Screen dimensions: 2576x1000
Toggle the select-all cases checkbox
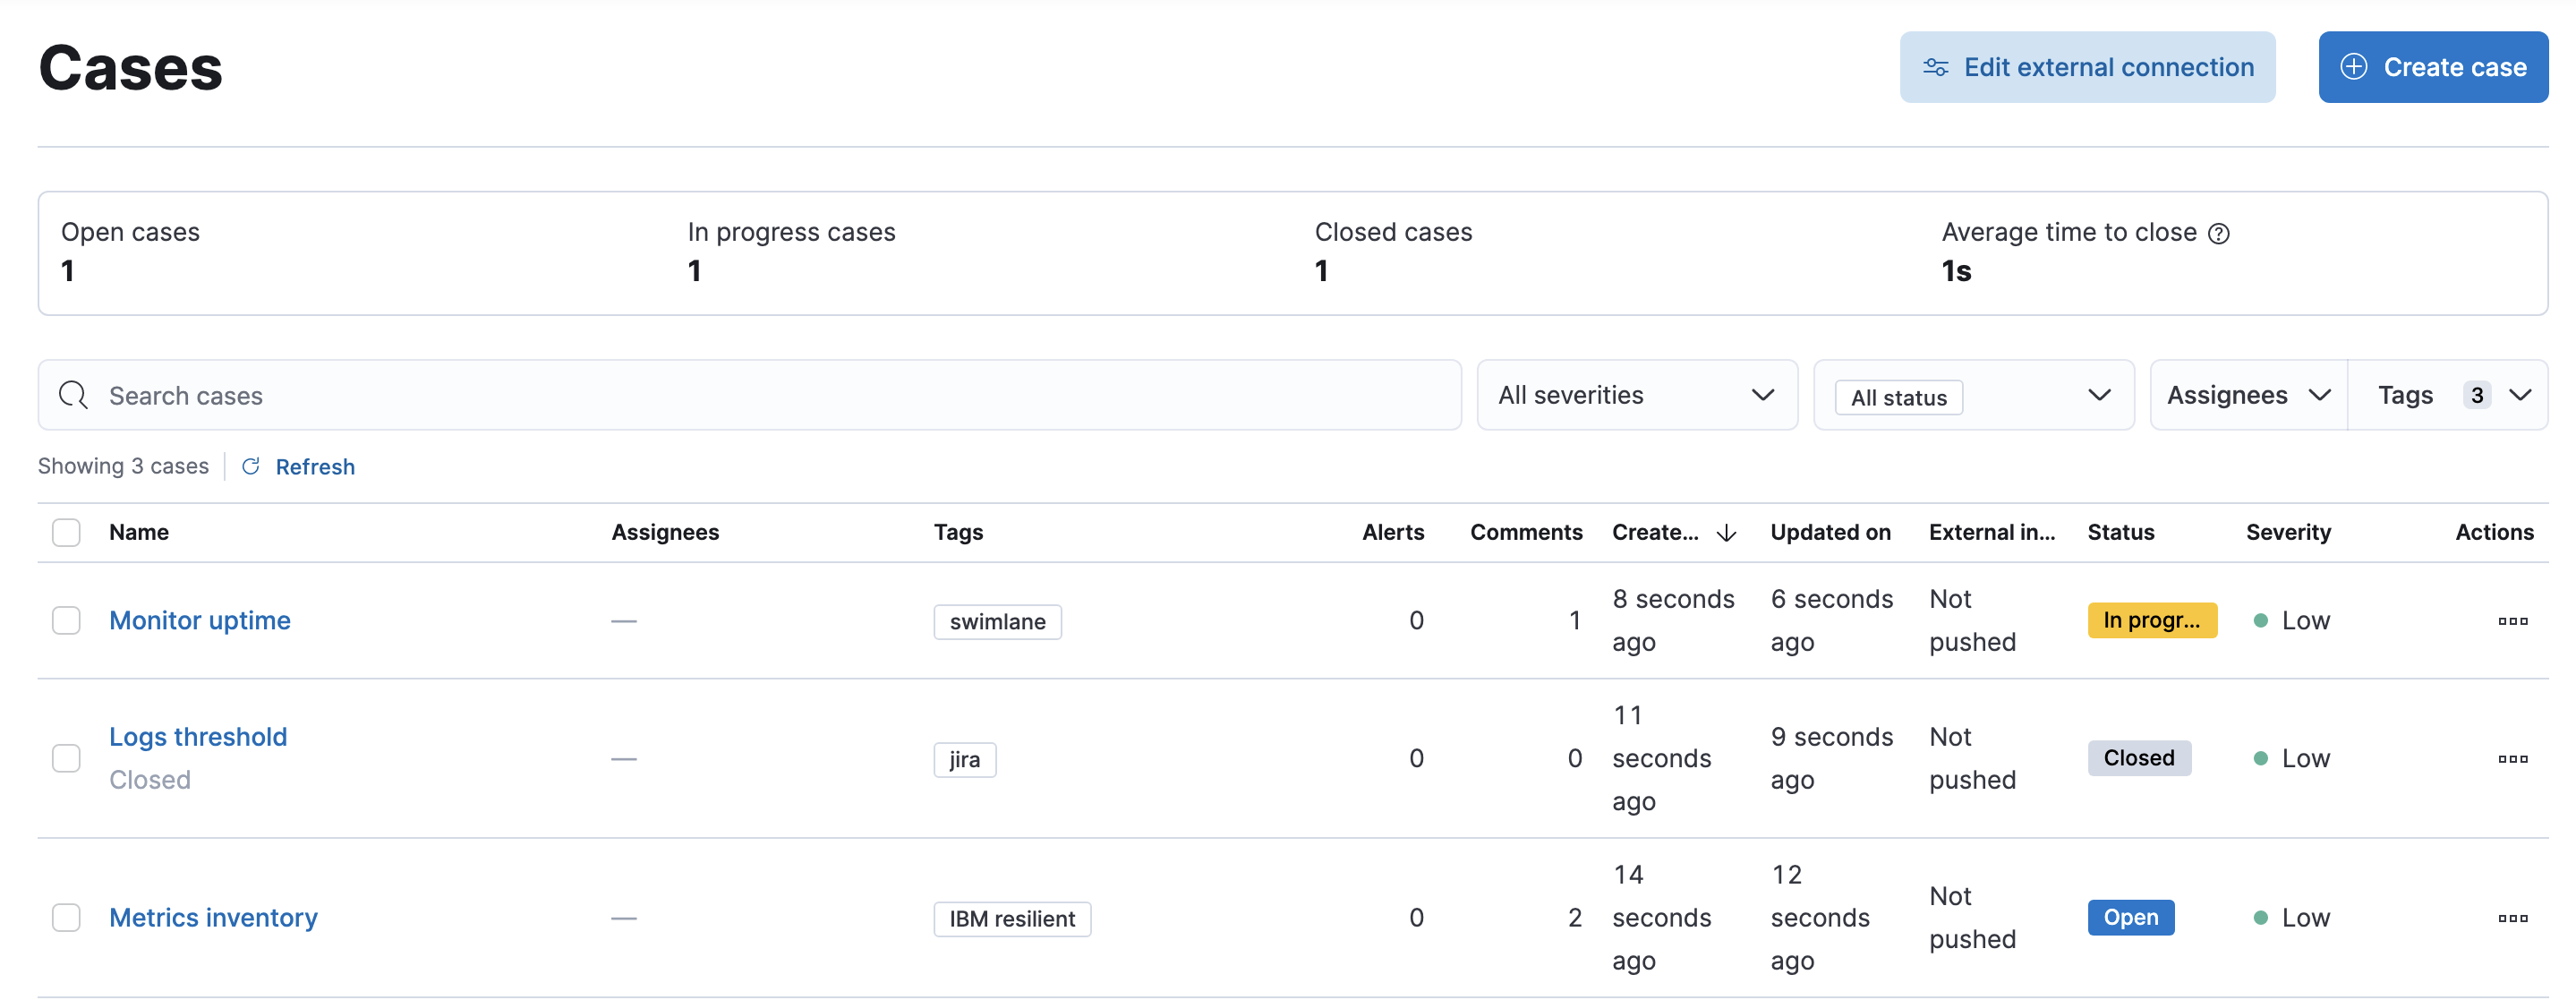coord(66,533)
